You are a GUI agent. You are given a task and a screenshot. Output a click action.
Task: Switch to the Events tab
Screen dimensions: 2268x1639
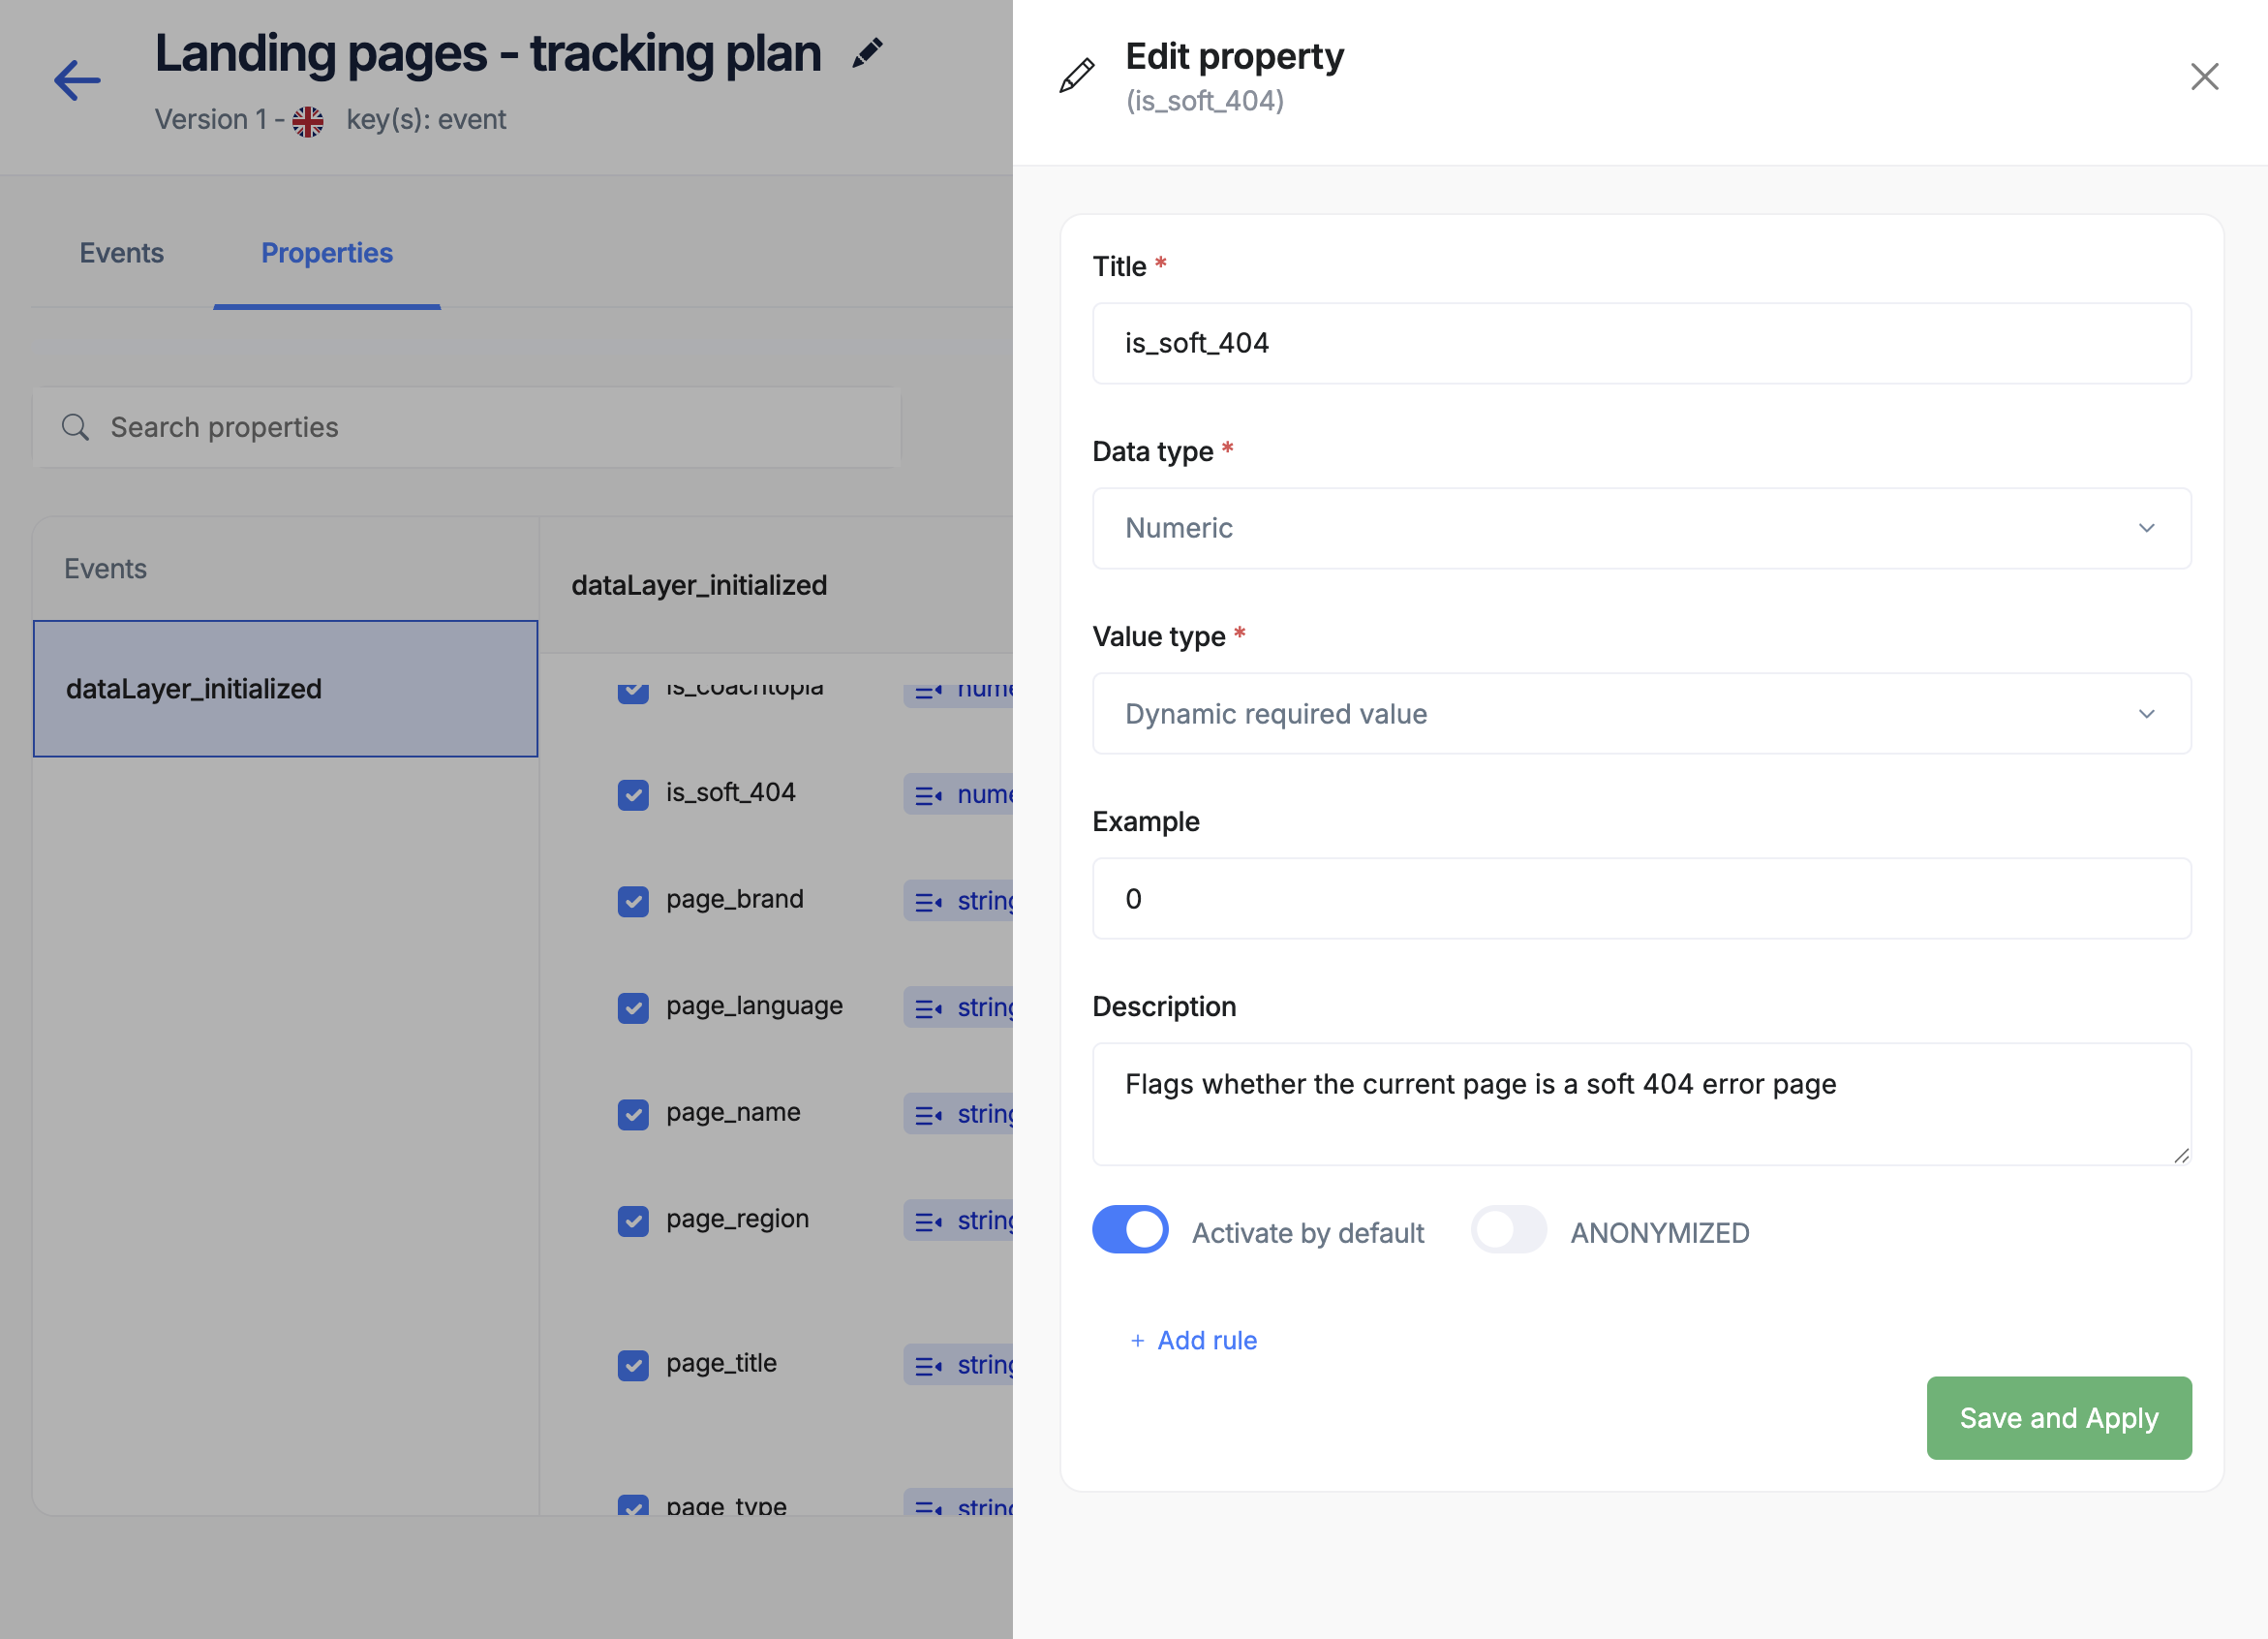[x=121, y=253]
